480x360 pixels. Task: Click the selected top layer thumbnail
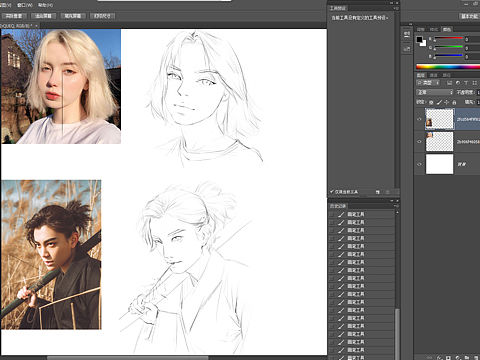coord(440,119)
